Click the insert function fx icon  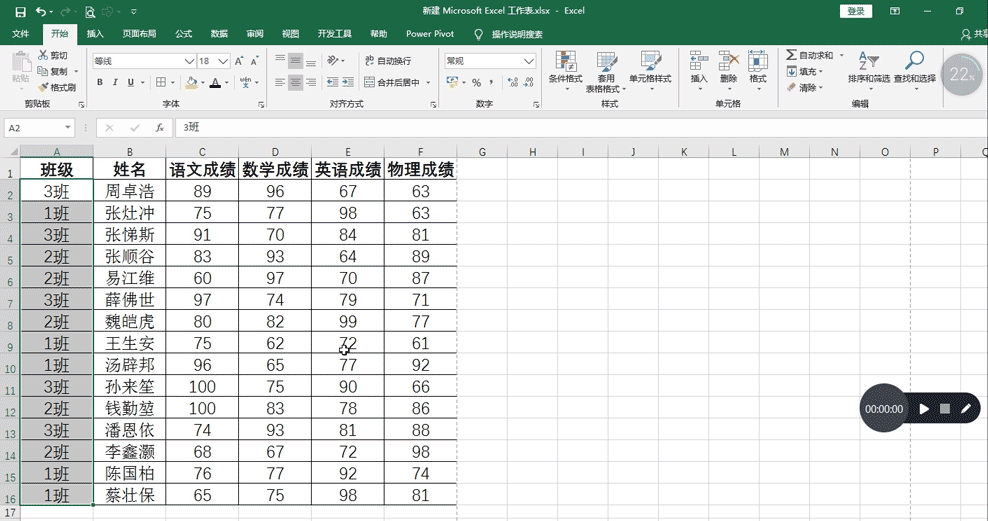point(160,128)
